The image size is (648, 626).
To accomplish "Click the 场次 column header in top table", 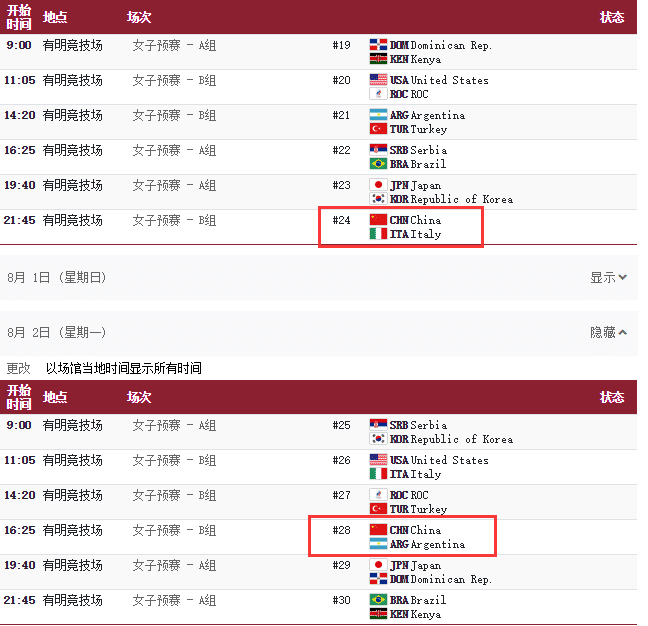I will [x=139, y=17].
